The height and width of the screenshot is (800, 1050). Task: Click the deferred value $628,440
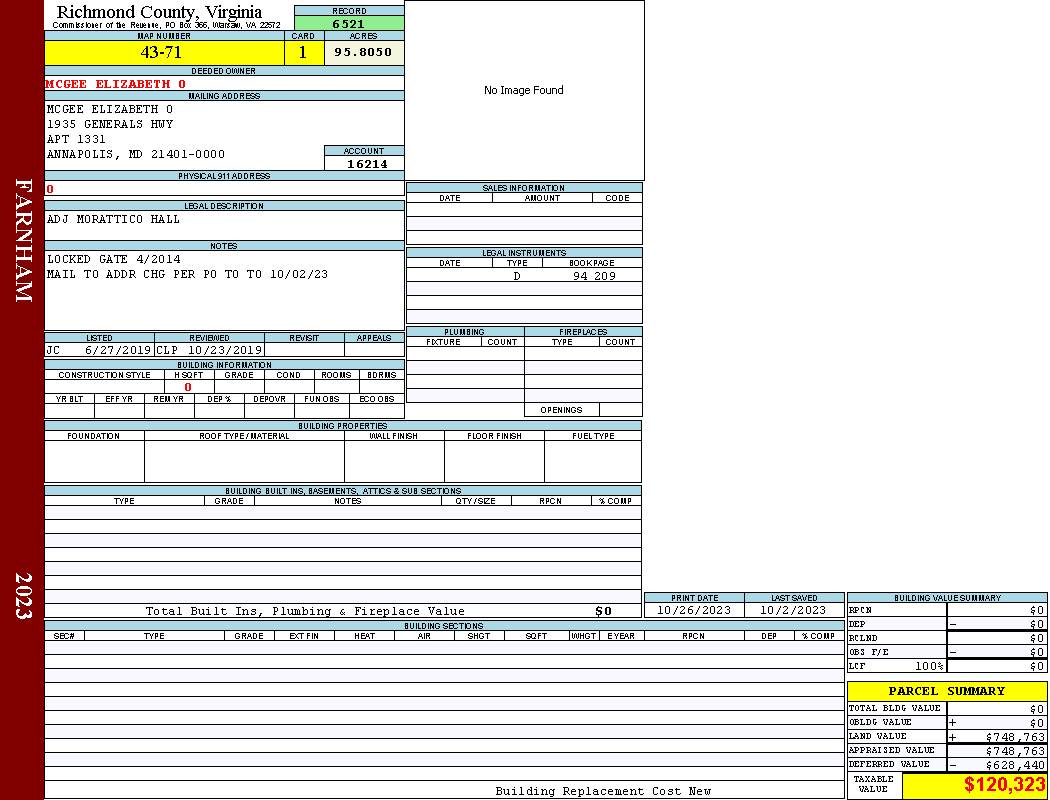[x=1014, y=764]
